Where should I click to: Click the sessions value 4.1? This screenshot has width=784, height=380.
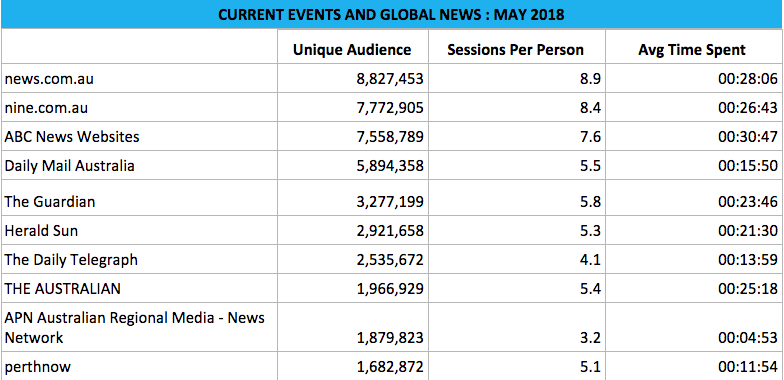(x=590, y=260)
